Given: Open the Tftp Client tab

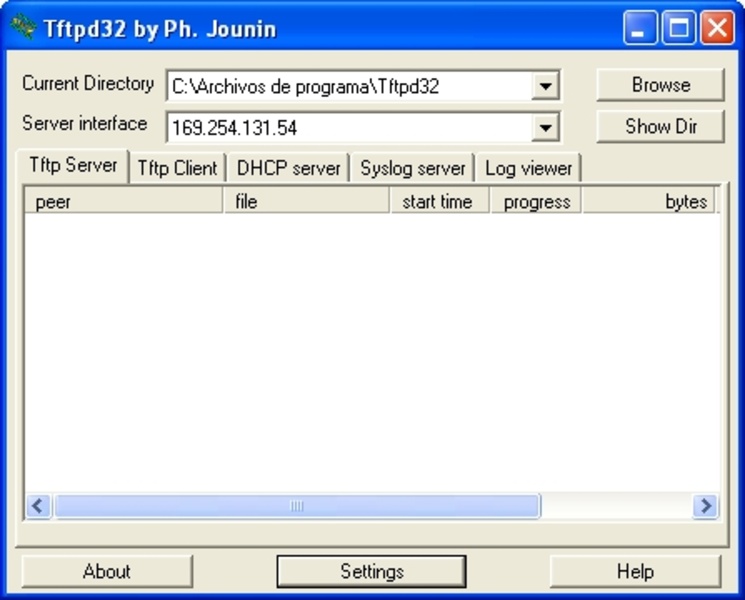Looking at the screenshot, I should tap(177, 168).
